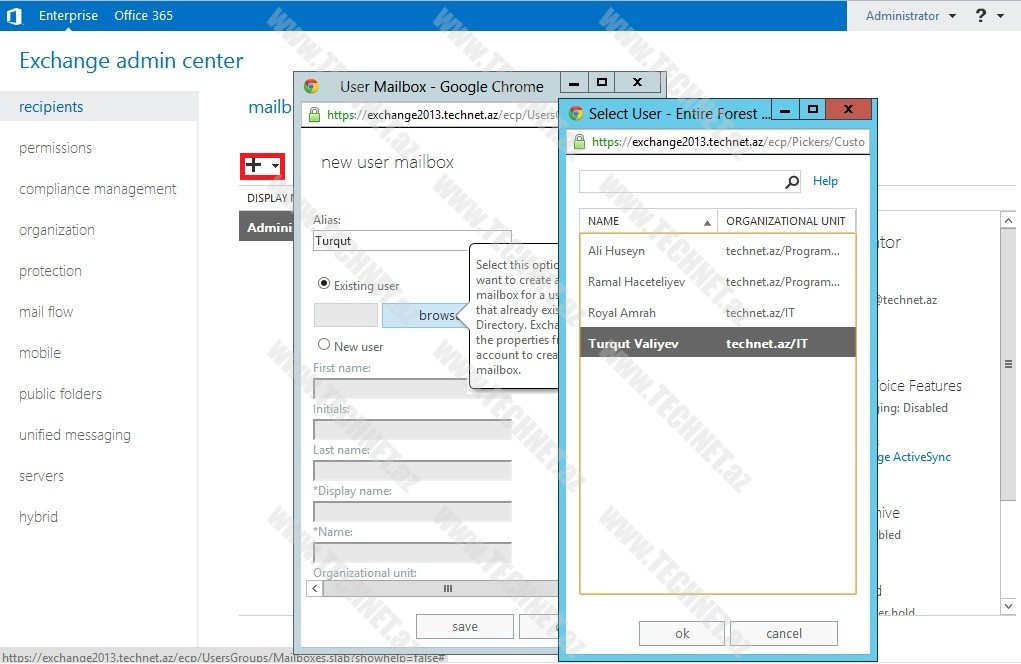Click the ok button in Select User
This screenshot has width=1021, height=664.
[681, 633]
